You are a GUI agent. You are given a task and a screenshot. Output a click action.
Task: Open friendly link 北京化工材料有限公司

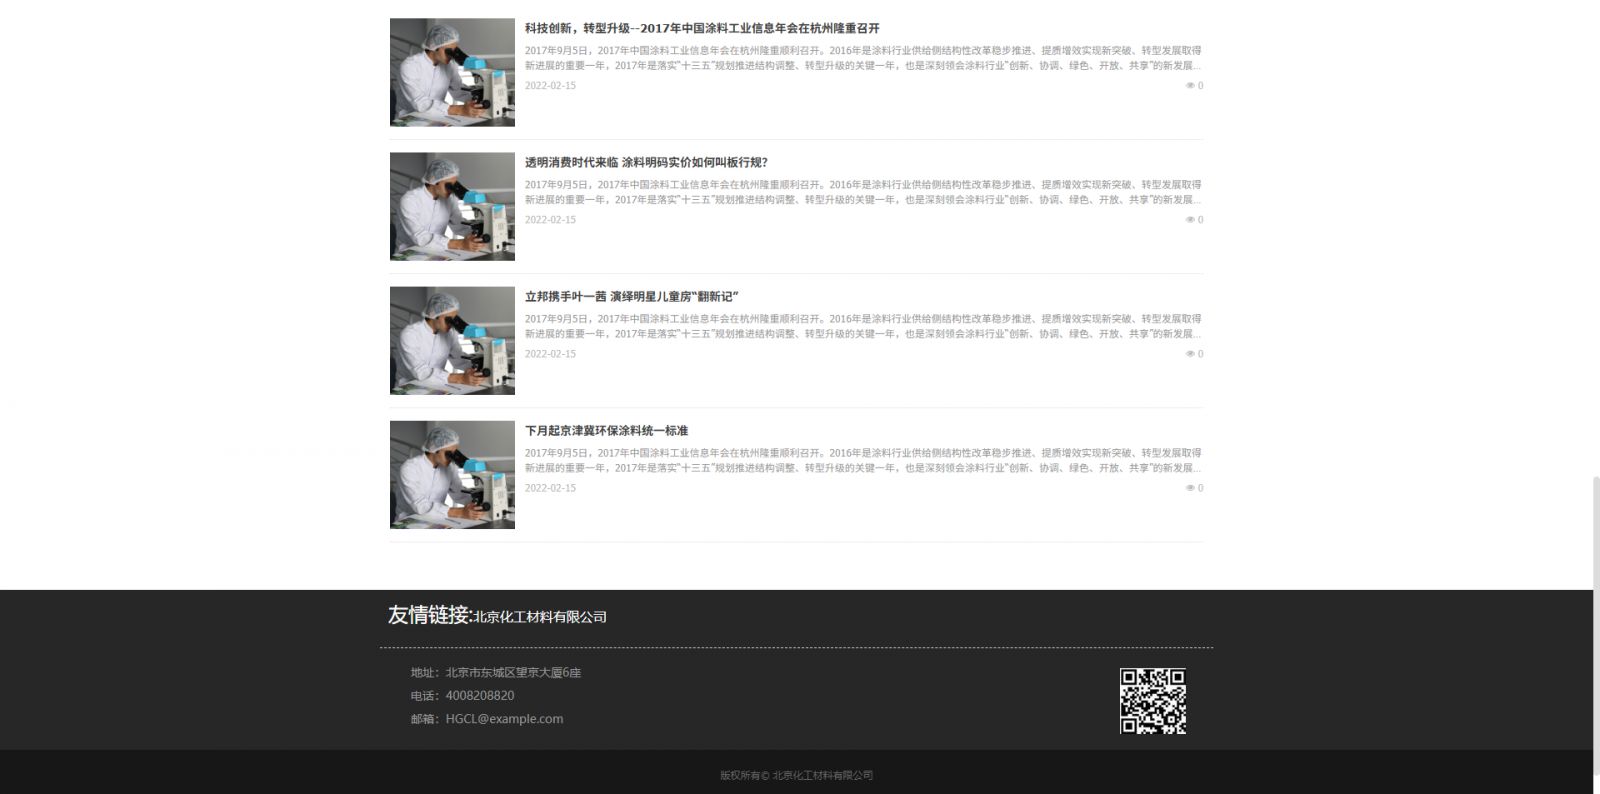(540, 617)
